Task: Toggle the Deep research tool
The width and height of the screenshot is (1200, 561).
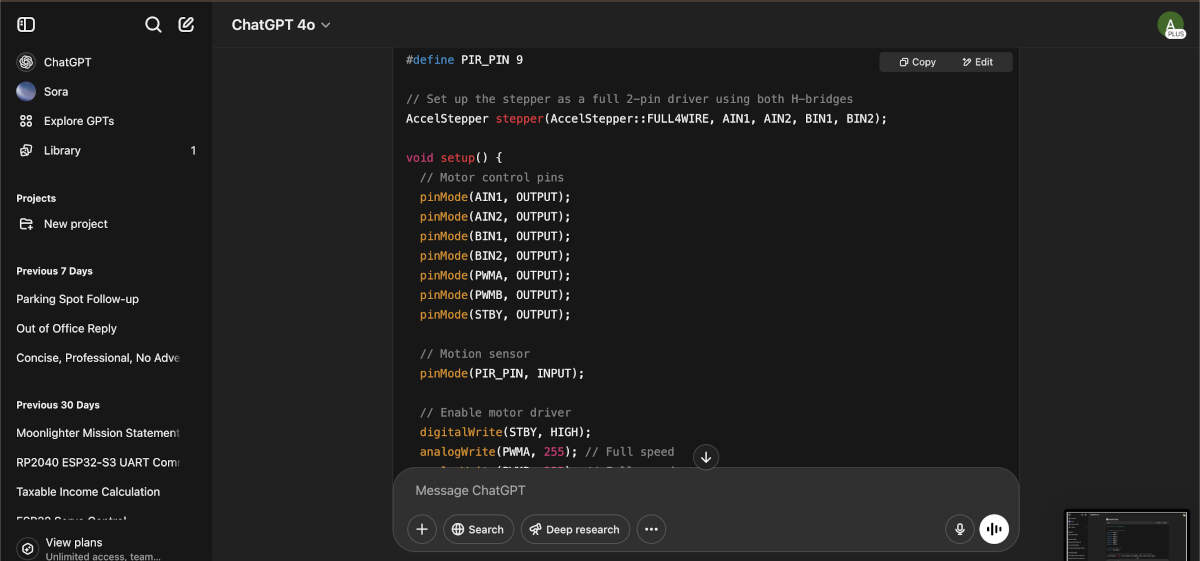Action: tap(575, 529)
